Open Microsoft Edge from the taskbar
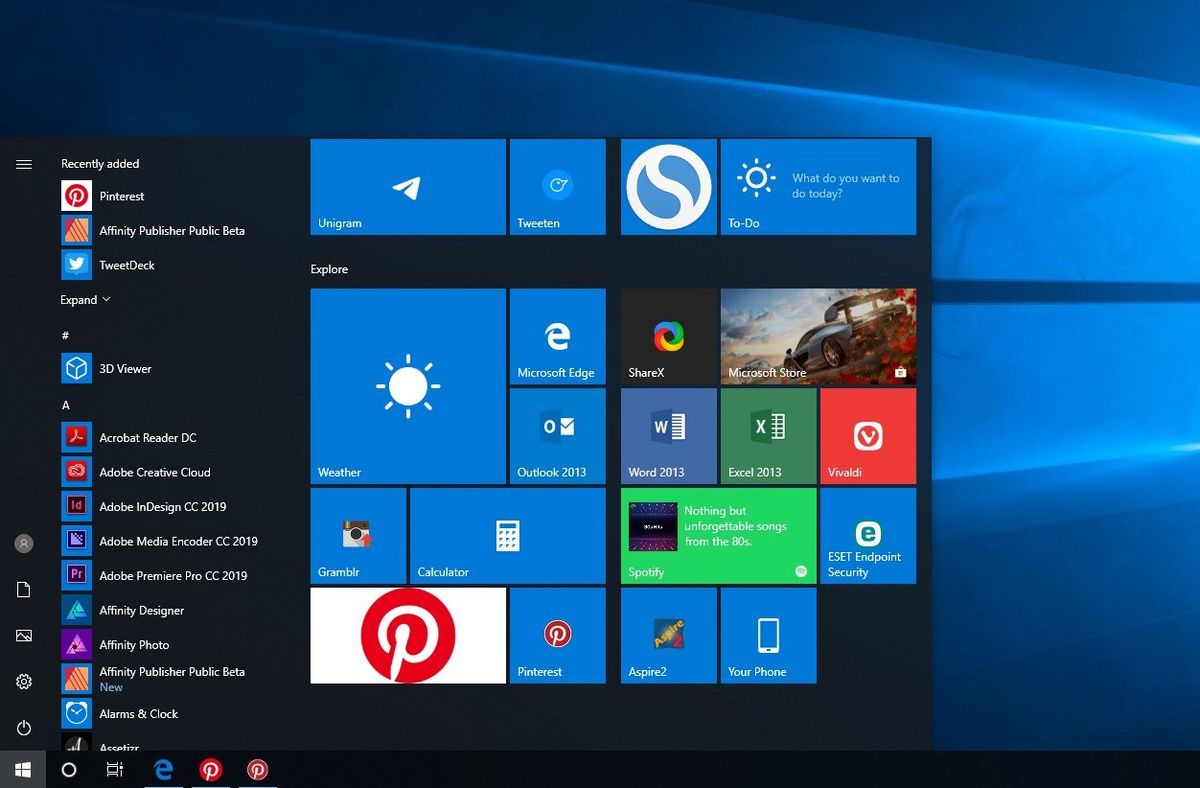The image size is (1200, 788). 163,769
